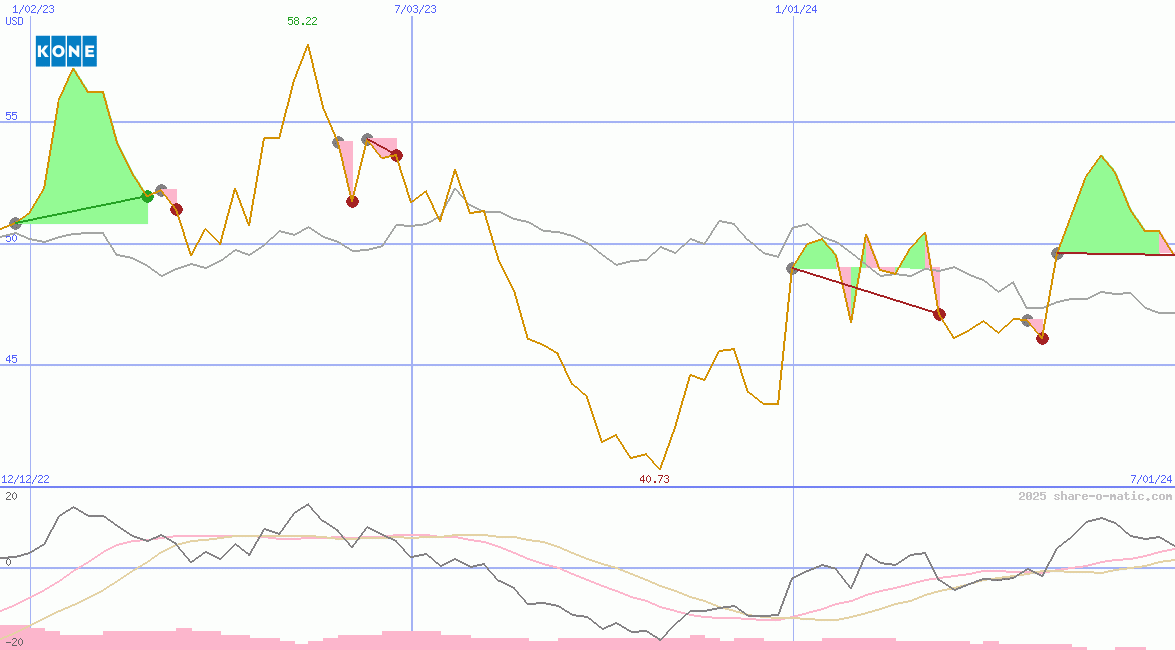Screen dimensions: 1175x650
Task: Click the 45 price axis label
Action: (x=11, y=360)
